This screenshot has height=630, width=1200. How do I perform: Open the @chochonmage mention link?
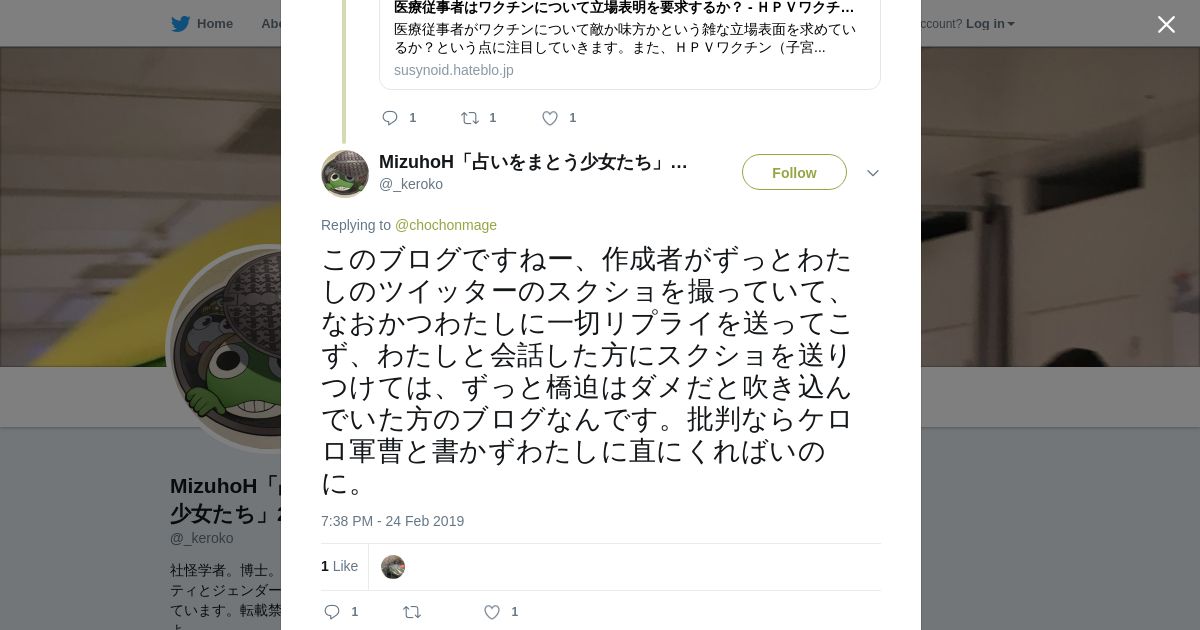[x=445, y=225]
